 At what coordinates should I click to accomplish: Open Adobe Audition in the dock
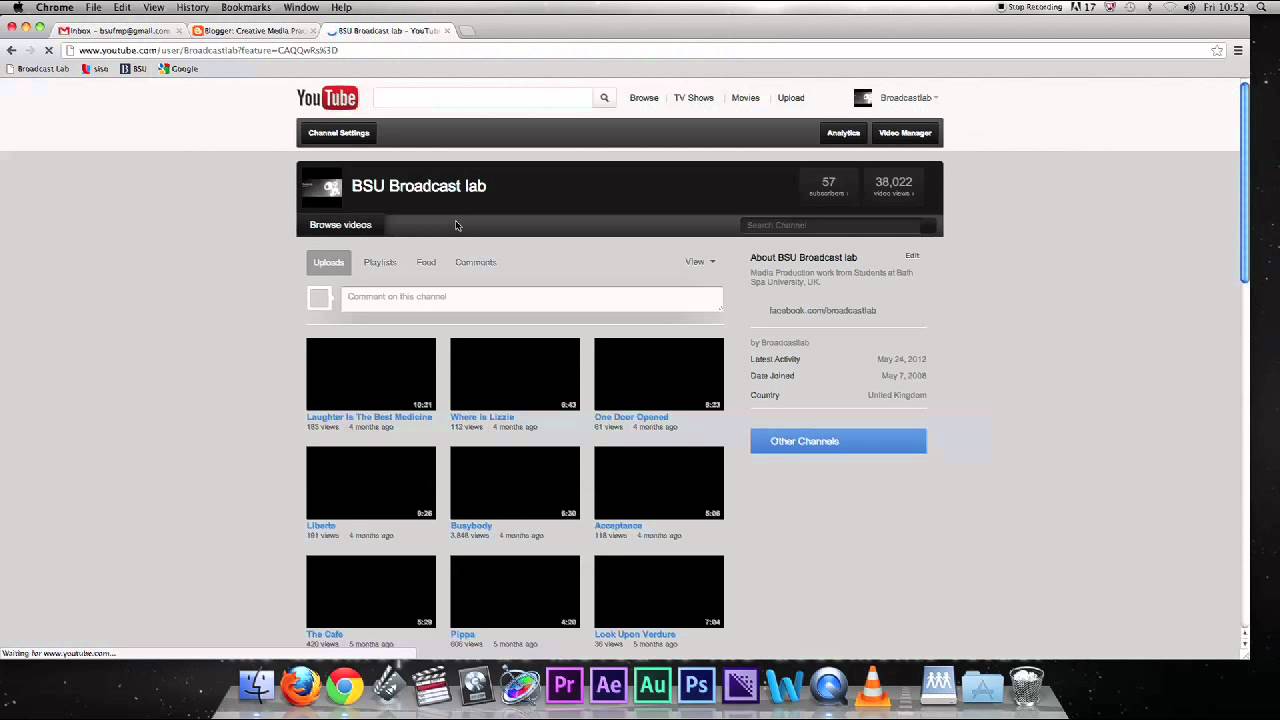(x=652, y=686)
